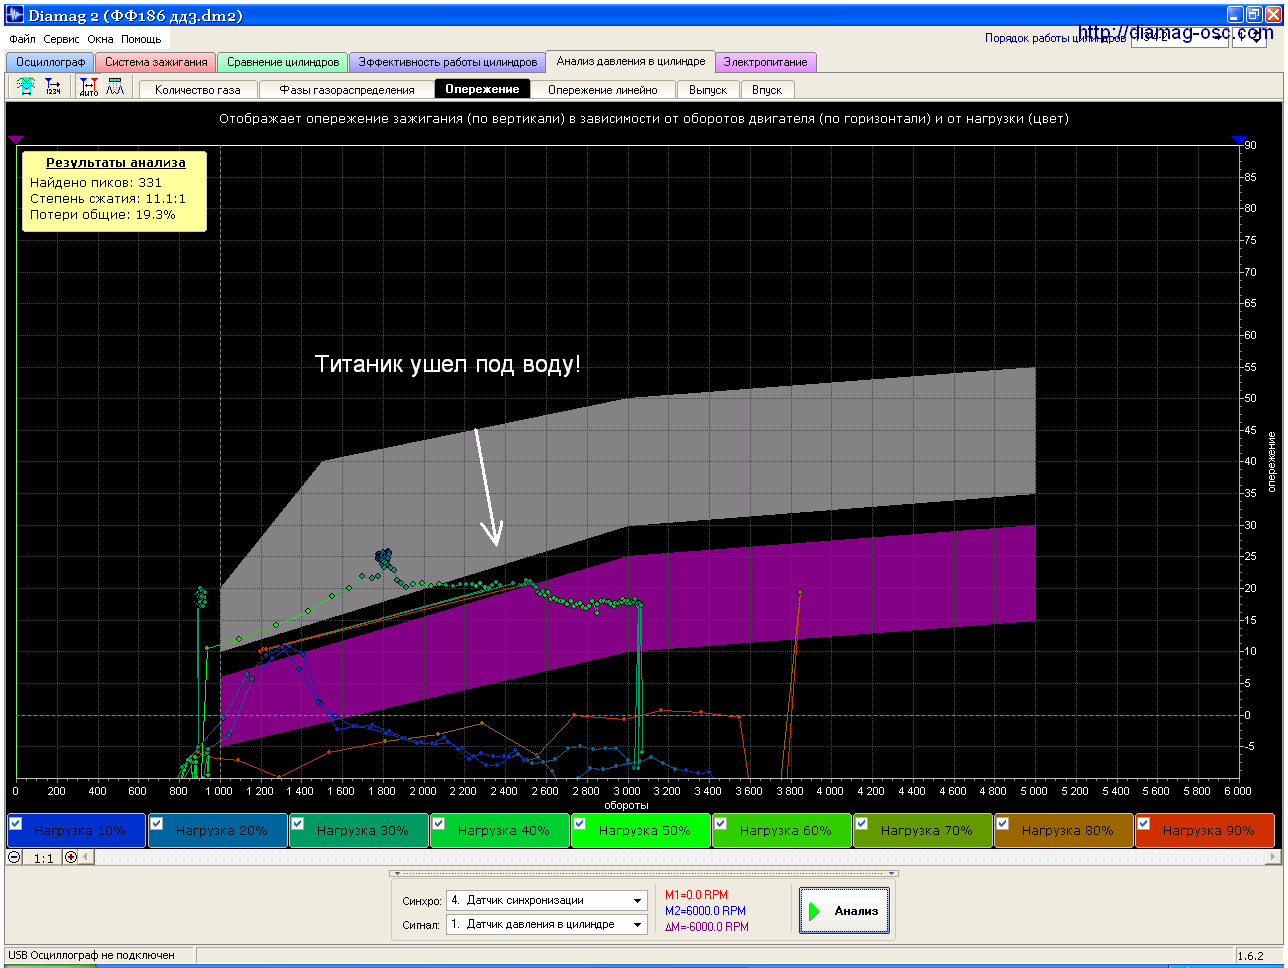1288x968 pixels.
Task: Toggle the Нагрузка 50% checkbox
Action: tap(579, 824)
